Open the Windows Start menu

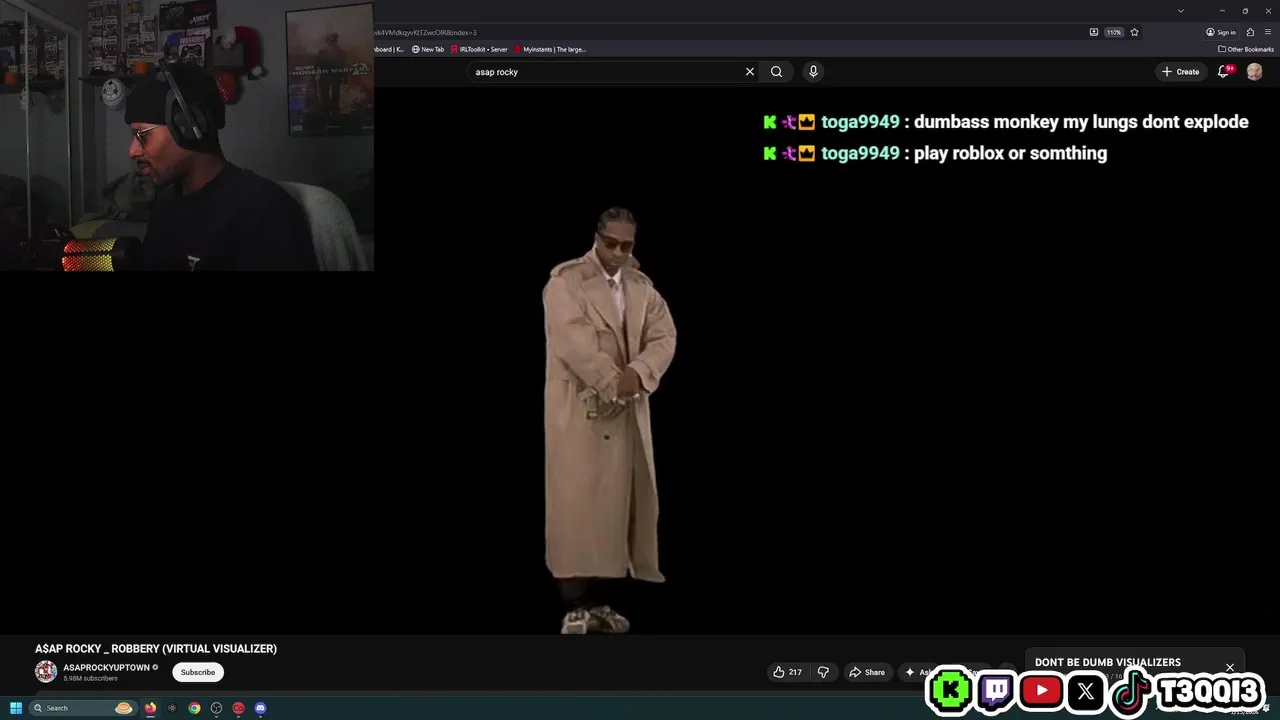pos(16,708)
